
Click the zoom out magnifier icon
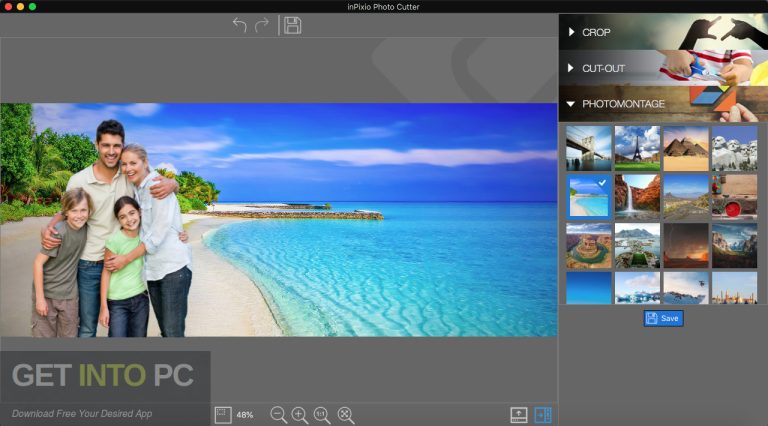tap(278, 414)
